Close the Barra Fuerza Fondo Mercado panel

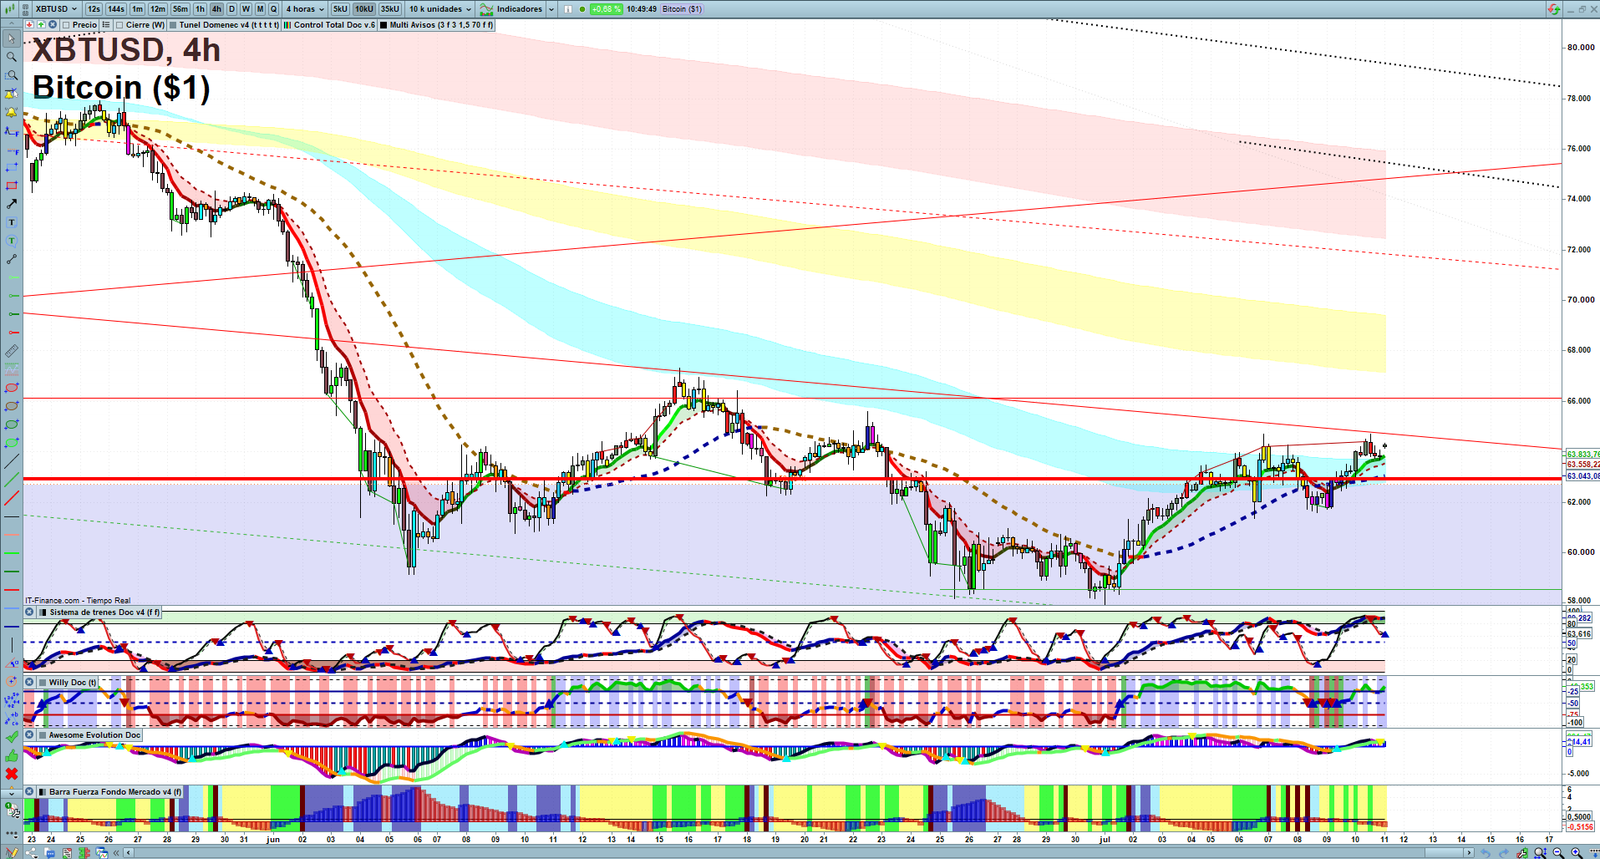coord(29,791)
